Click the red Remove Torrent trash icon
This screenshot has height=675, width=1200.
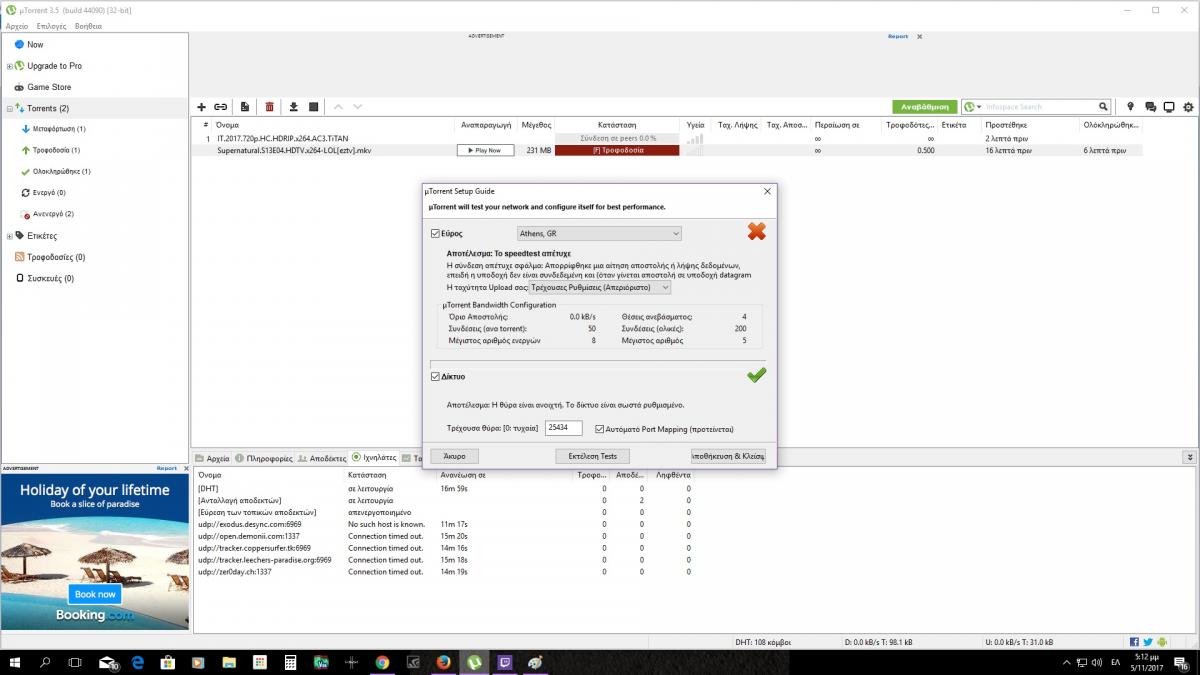coord(269,107)
